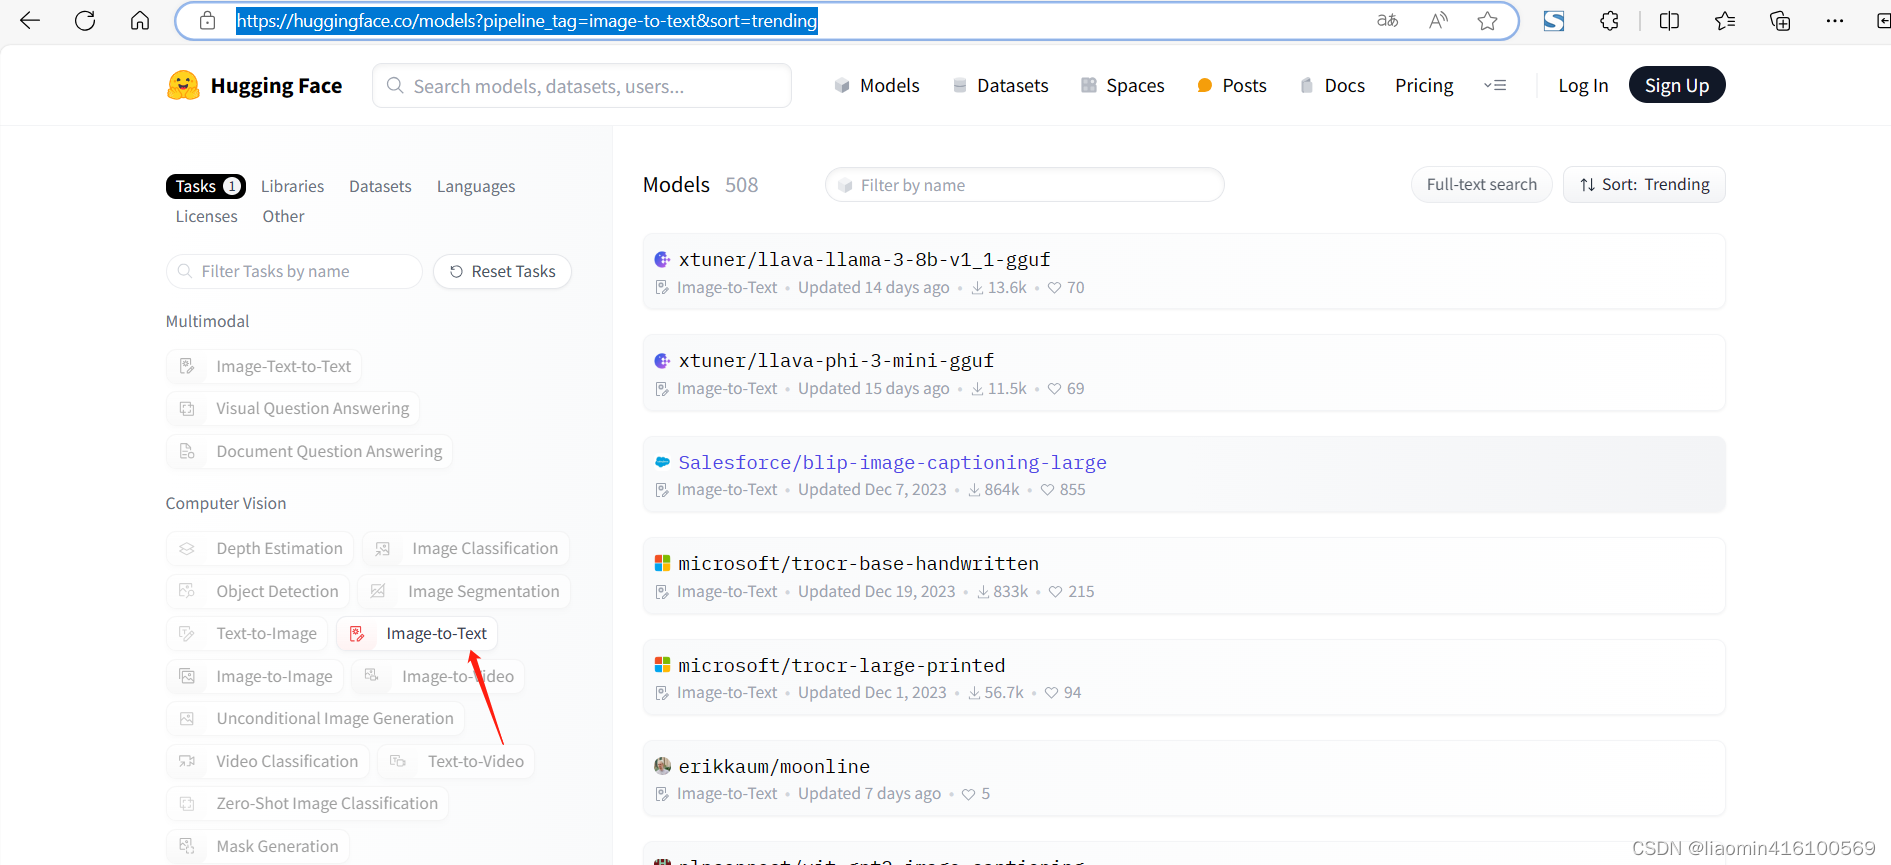1891x865 pixels.
Task: Open the favorites list icon
Action: point(1725,21)
